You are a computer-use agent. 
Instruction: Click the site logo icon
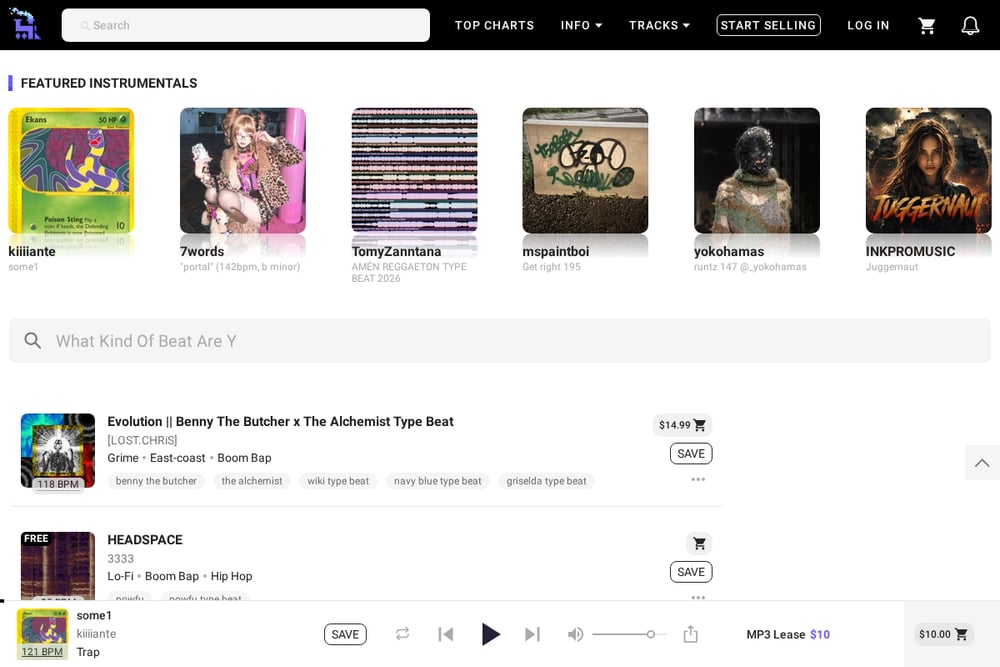[x=26, y=25]
